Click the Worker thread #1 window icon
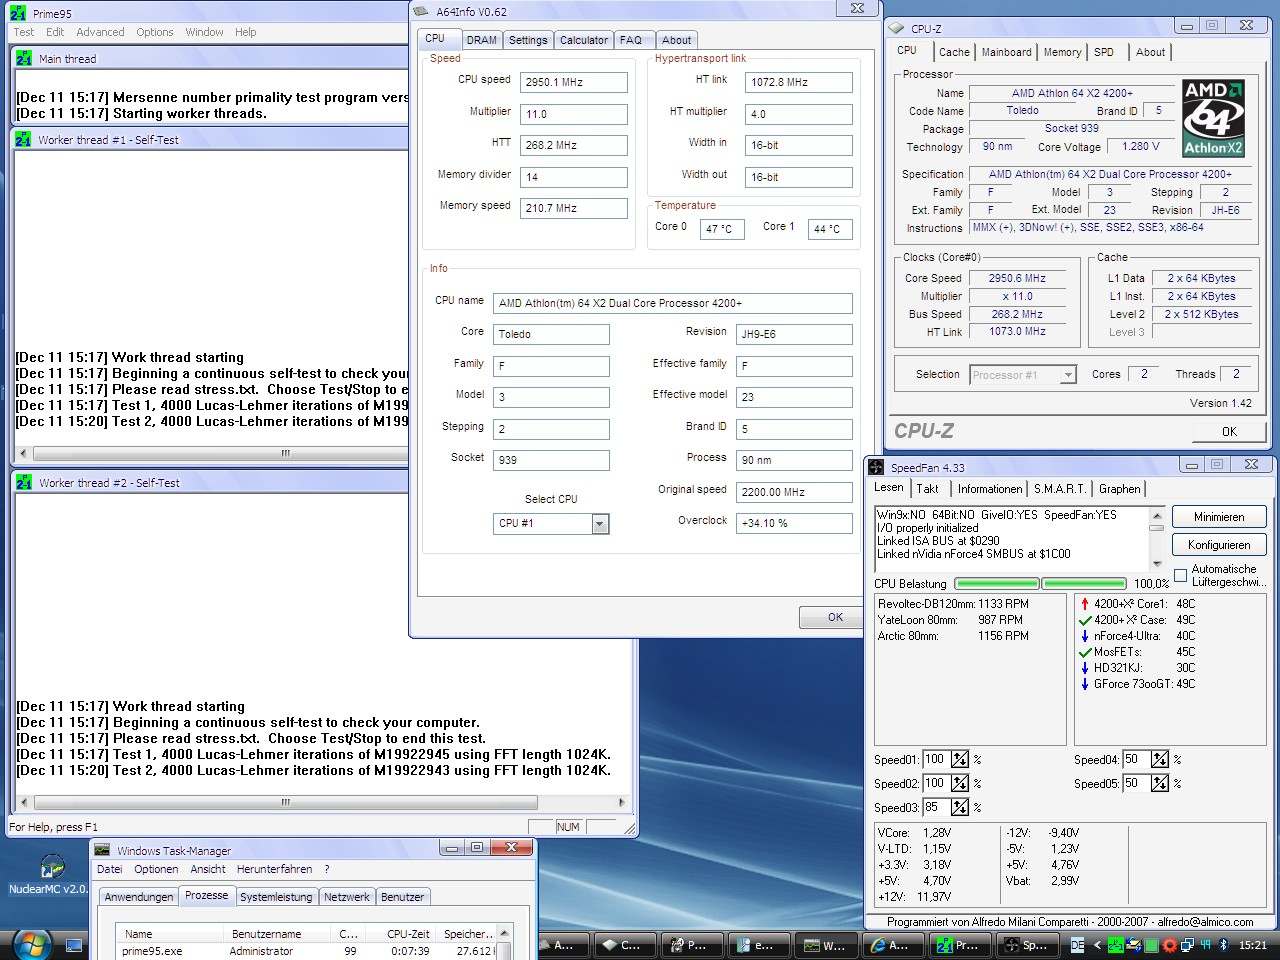Image resolution: width=1280 pixels, height=960 pixels. pyautogui.click(x=24, y=139)
